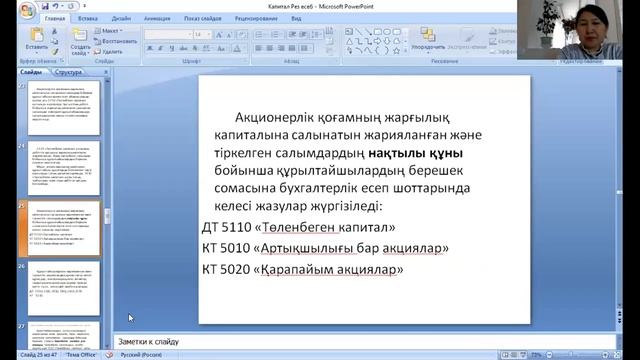Click the Bullets list icon

pyautogui.click(x=260, y=35)
